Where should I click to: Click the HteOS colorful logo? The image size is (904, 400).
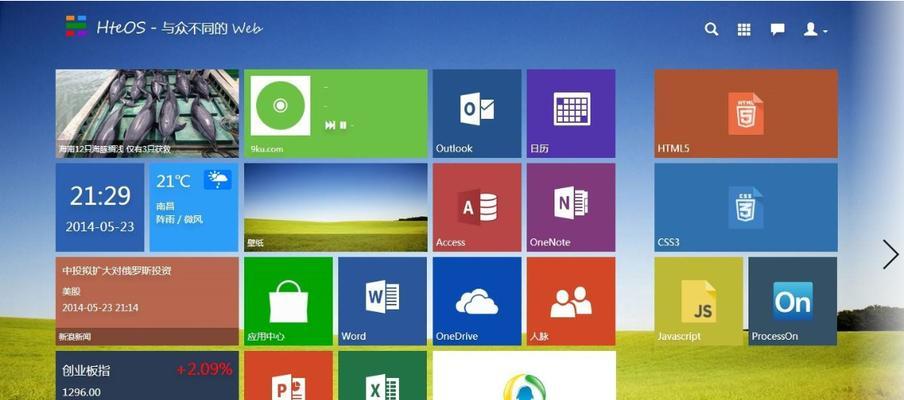click(x=76, y=26)
